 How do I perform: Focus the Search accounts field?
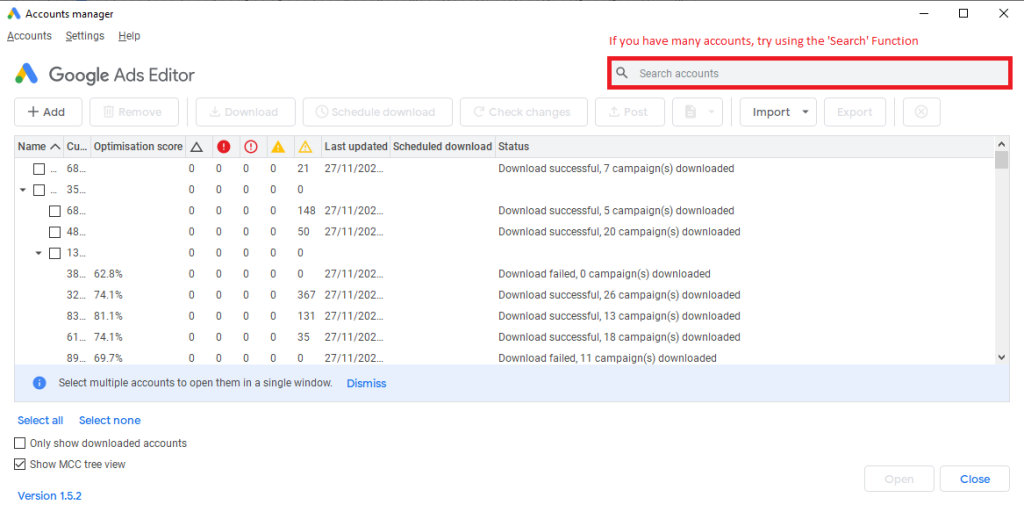pyautogui.click(x=809, y=73)
